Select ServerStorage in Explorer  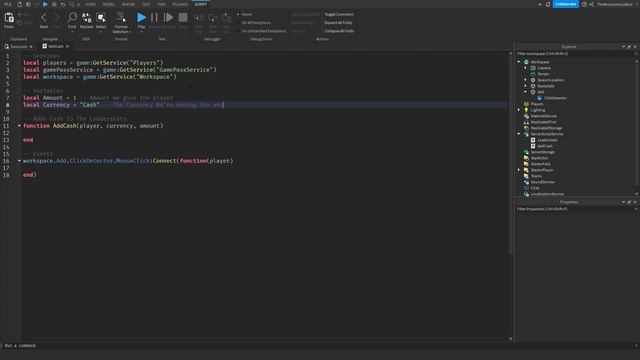coord(542,152)
